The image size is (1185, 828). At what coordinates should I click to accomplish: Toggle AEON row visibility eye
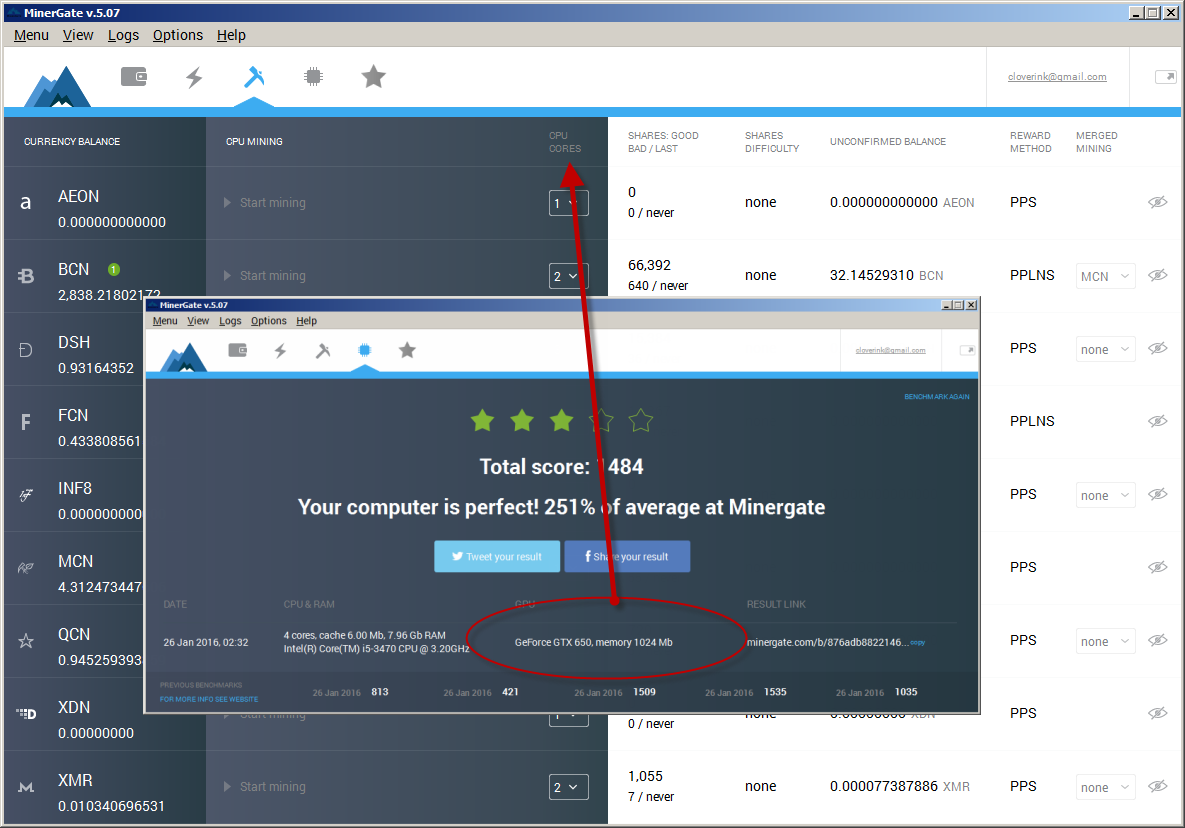click(x=1158, y=202)
